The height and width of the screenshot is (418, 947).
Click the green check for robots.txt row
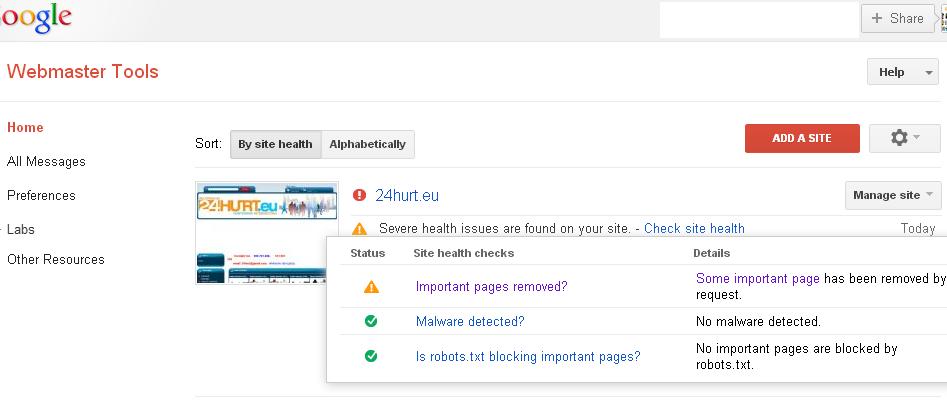coord(371,355)
